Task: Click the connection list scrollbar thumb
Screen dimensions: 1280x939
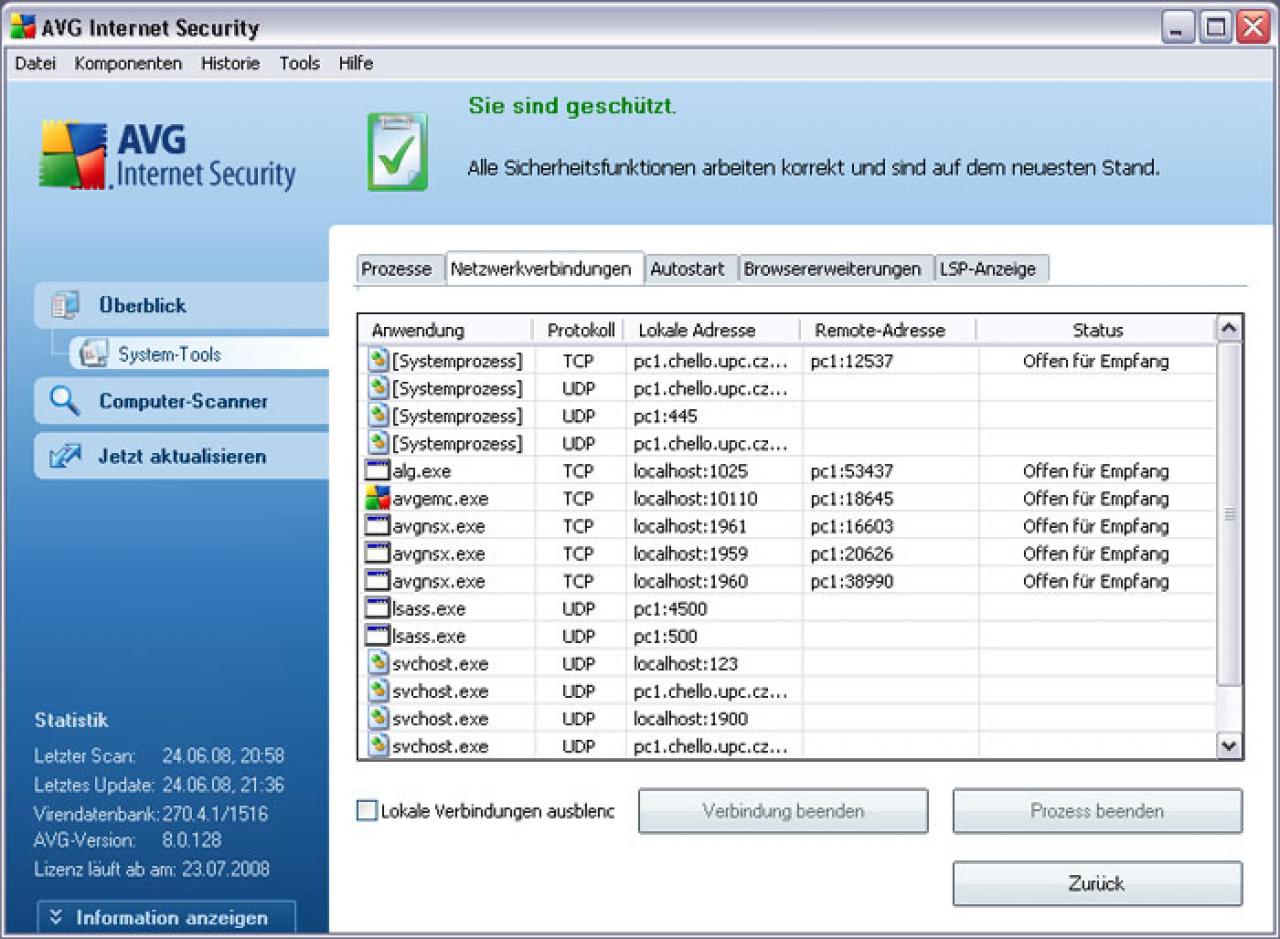Action: [x=1230, y=514]
